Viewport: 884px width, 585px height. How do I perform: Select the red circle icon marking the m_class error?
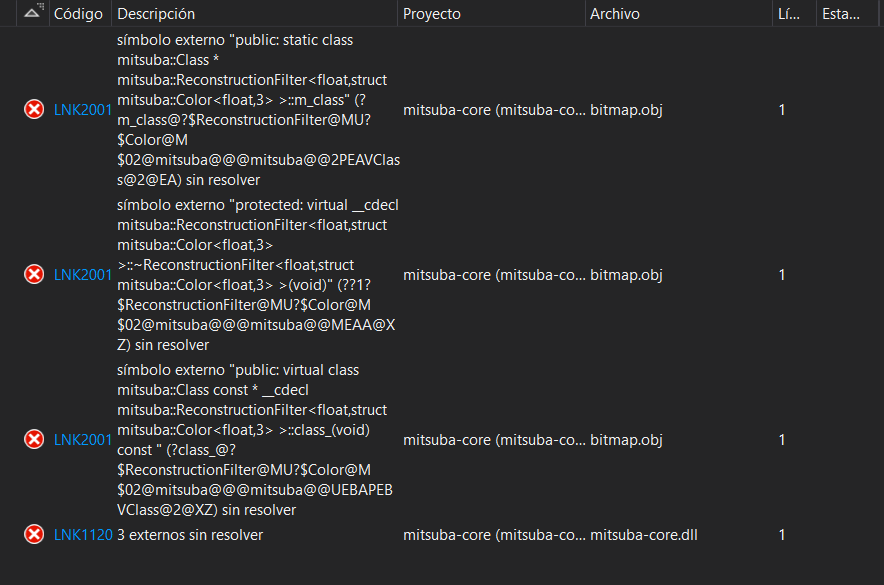pos(34,109)
